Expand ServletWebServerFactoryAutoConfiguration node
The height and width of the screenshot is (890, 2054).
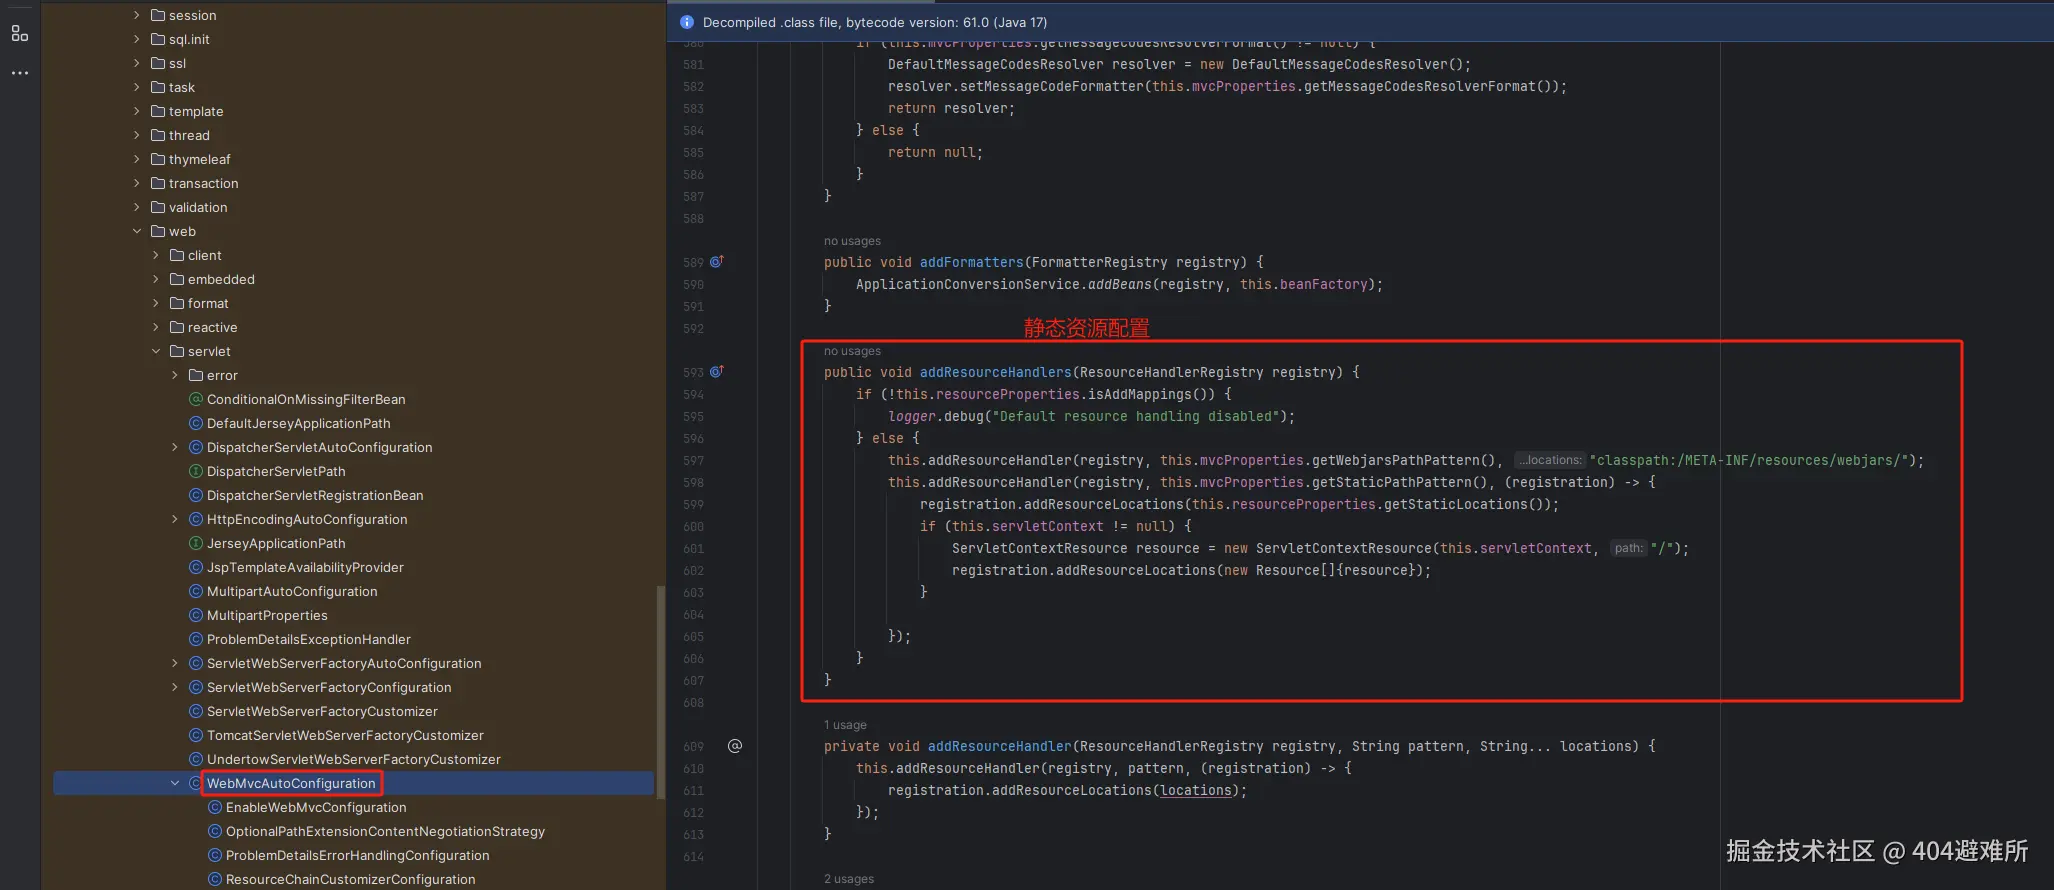pos(175,663)
